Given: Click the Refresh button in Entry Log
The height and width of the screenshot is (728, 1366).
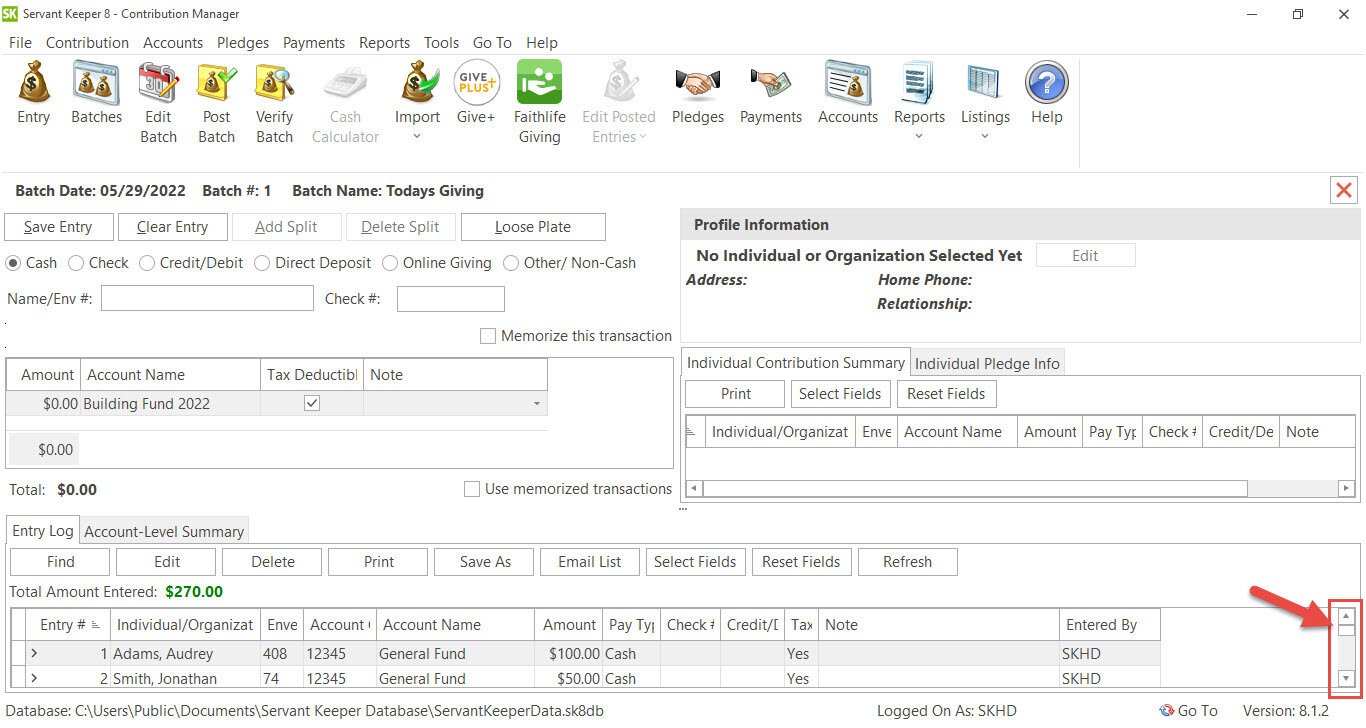Looking at the screenshot, I should [907, 561].
